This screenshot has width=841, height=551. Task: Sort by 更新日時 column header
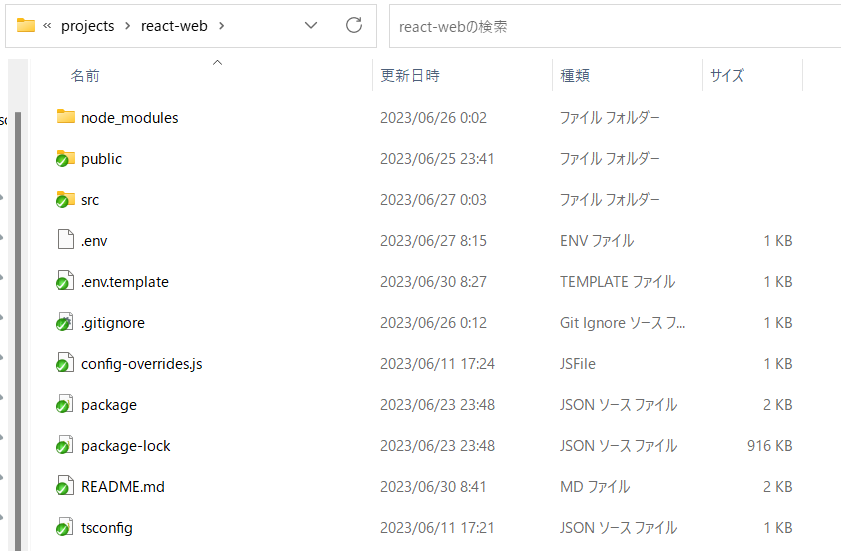tap(410, 76)
